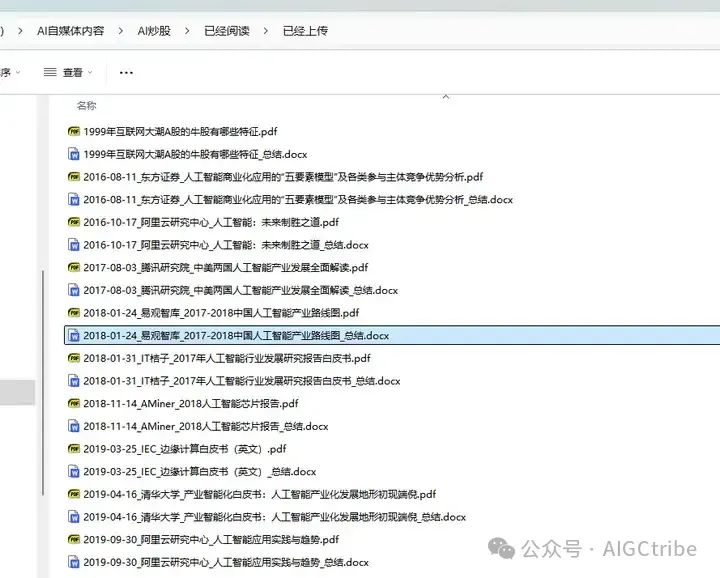Click PDF icon of 2018-11-14 AMiner pdf

point(74,404)
